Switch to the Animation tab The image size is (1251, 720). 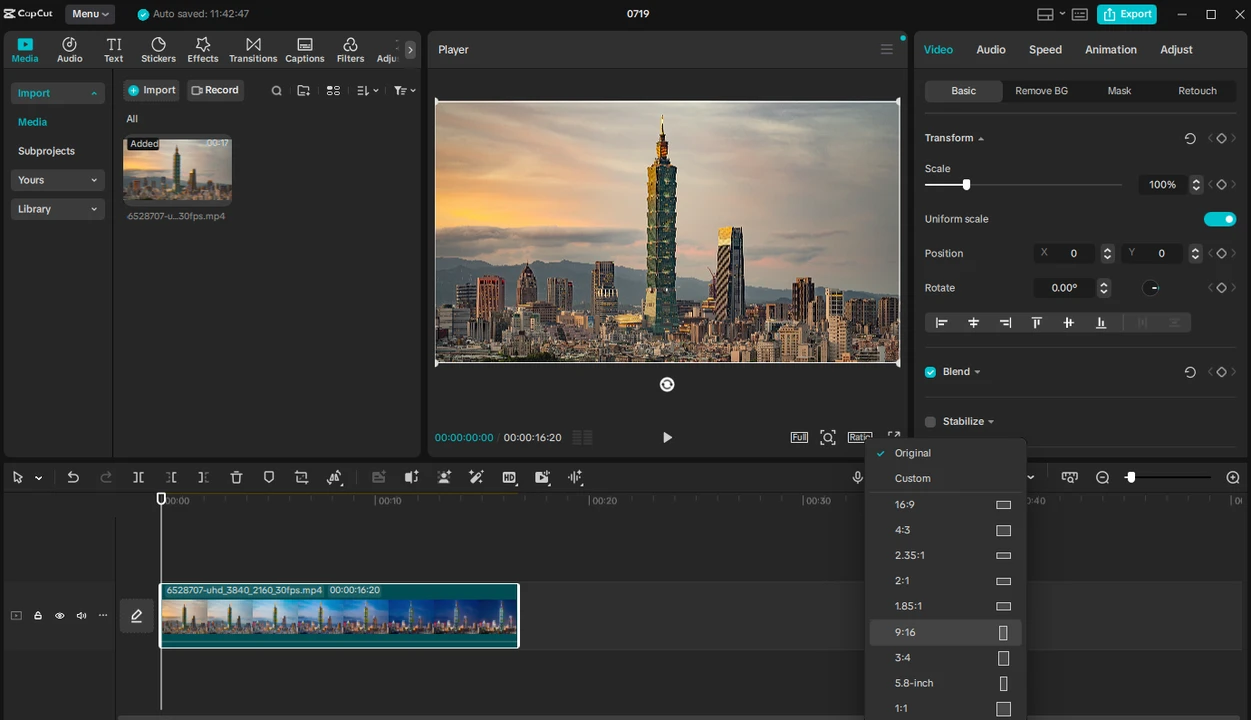(1111, 50)
